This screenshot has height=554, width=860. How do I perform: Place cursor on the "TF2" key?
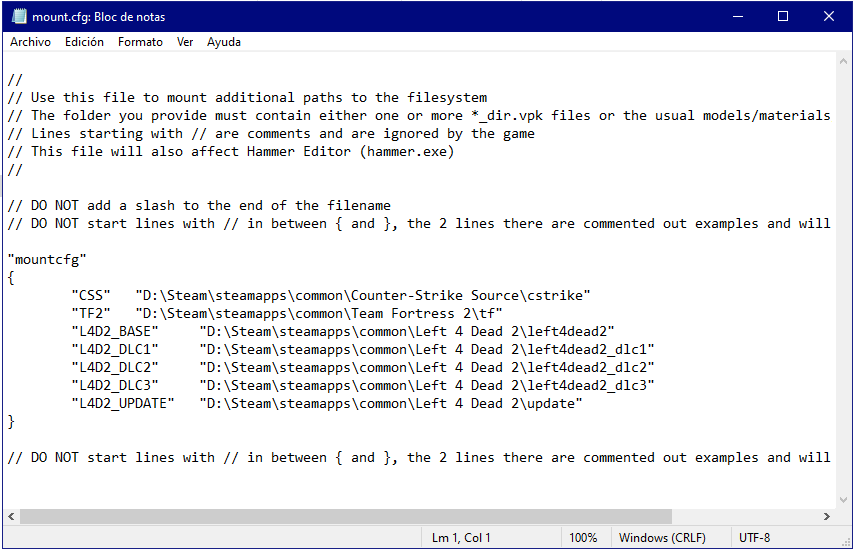tap(90, 314)
